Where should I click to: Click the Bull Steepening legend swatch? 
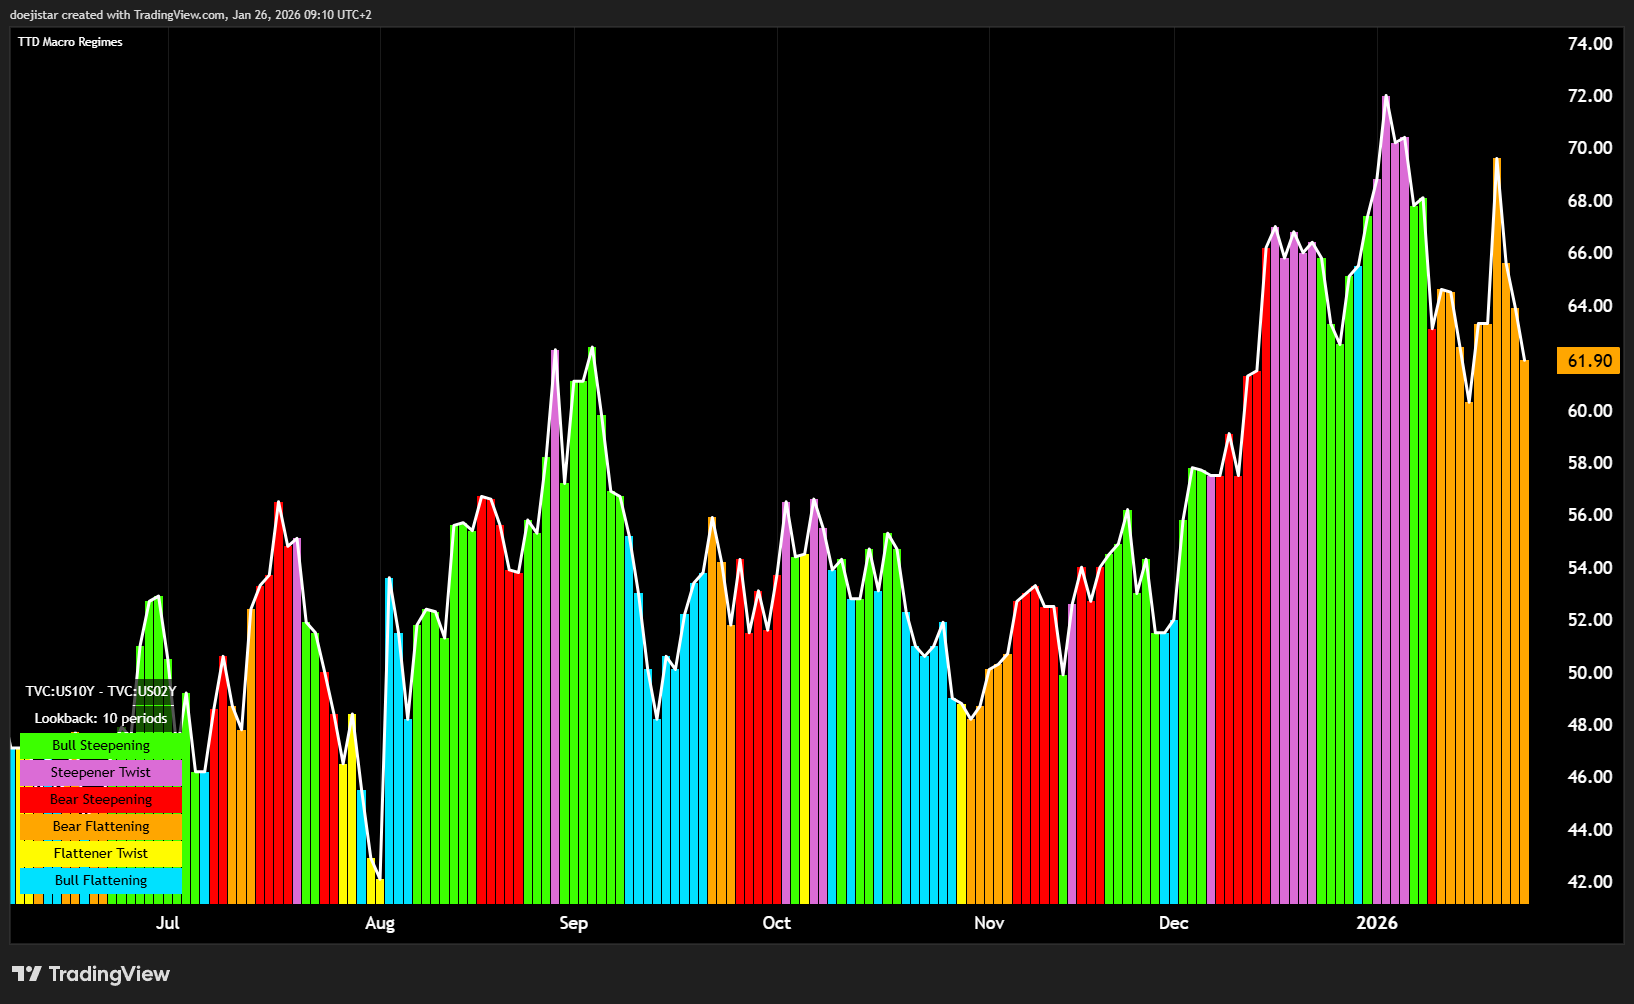point(101,745)
